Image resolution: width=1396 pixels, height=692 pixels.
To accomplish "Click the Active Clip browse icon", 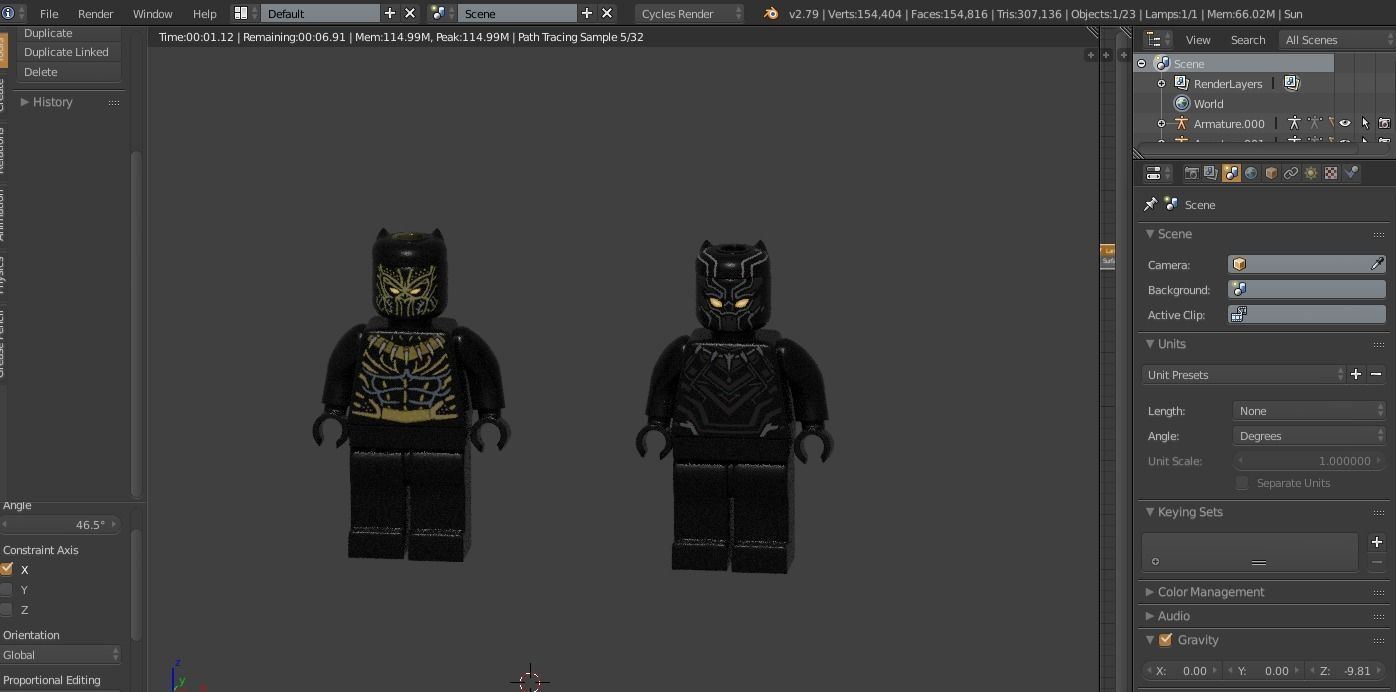I will point(1239,314).
